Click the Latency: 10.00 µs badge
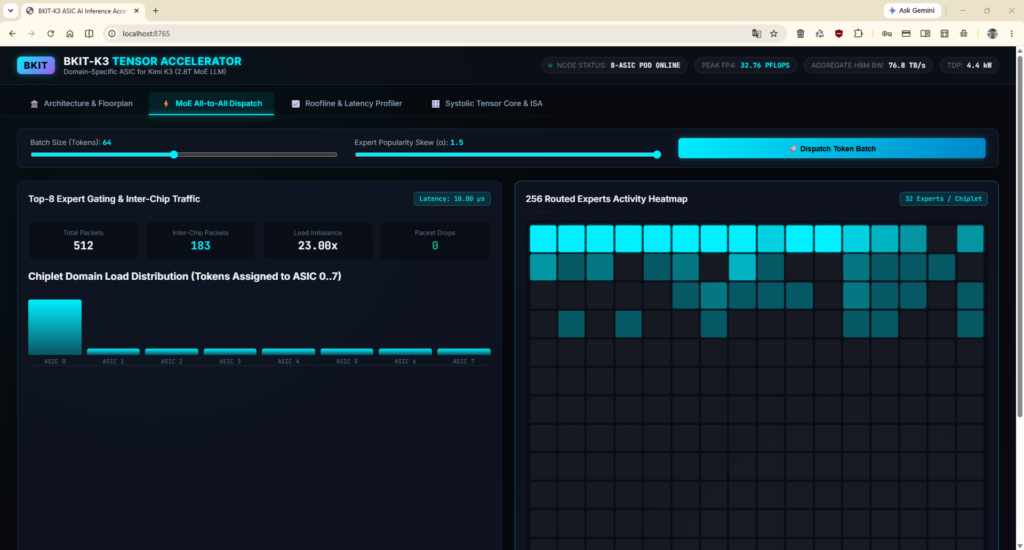Screen dimensions: 1024x550 pyautogui.click(x=452, y=199)
